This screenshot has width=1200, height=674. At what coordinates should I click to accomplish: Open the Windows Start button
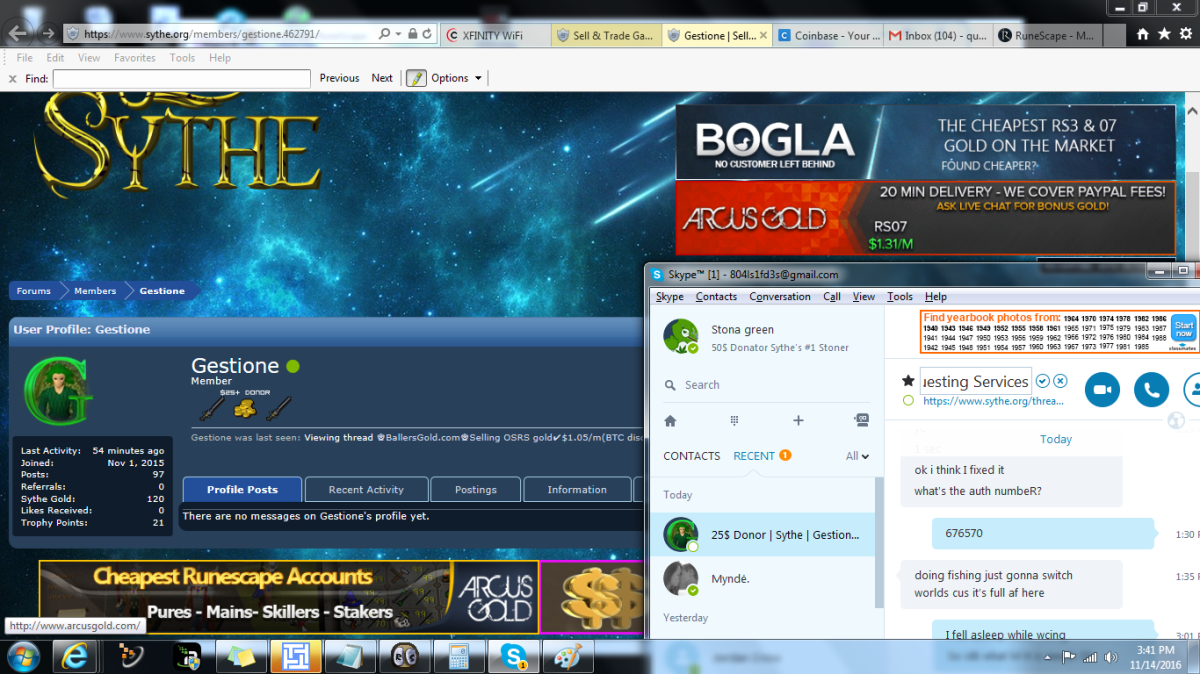pyautogui.click(x=23, y=656)
